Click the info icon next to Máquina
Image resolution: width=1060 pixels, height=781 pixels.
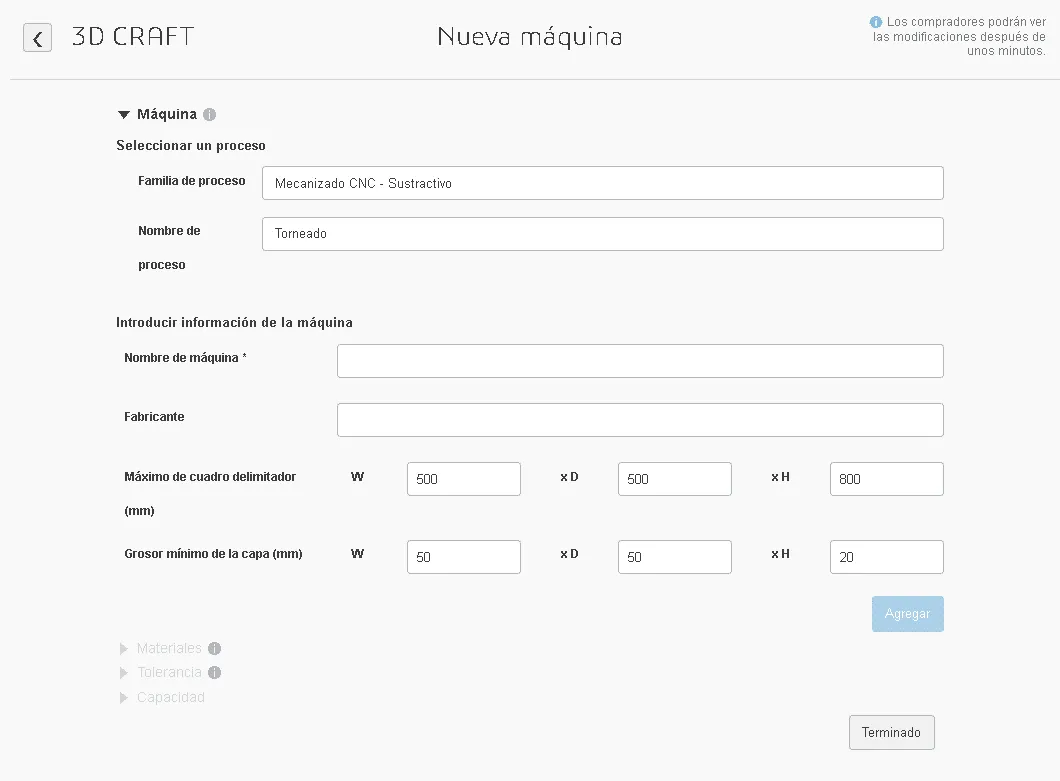pyautogui.click(x=210, y=115)
